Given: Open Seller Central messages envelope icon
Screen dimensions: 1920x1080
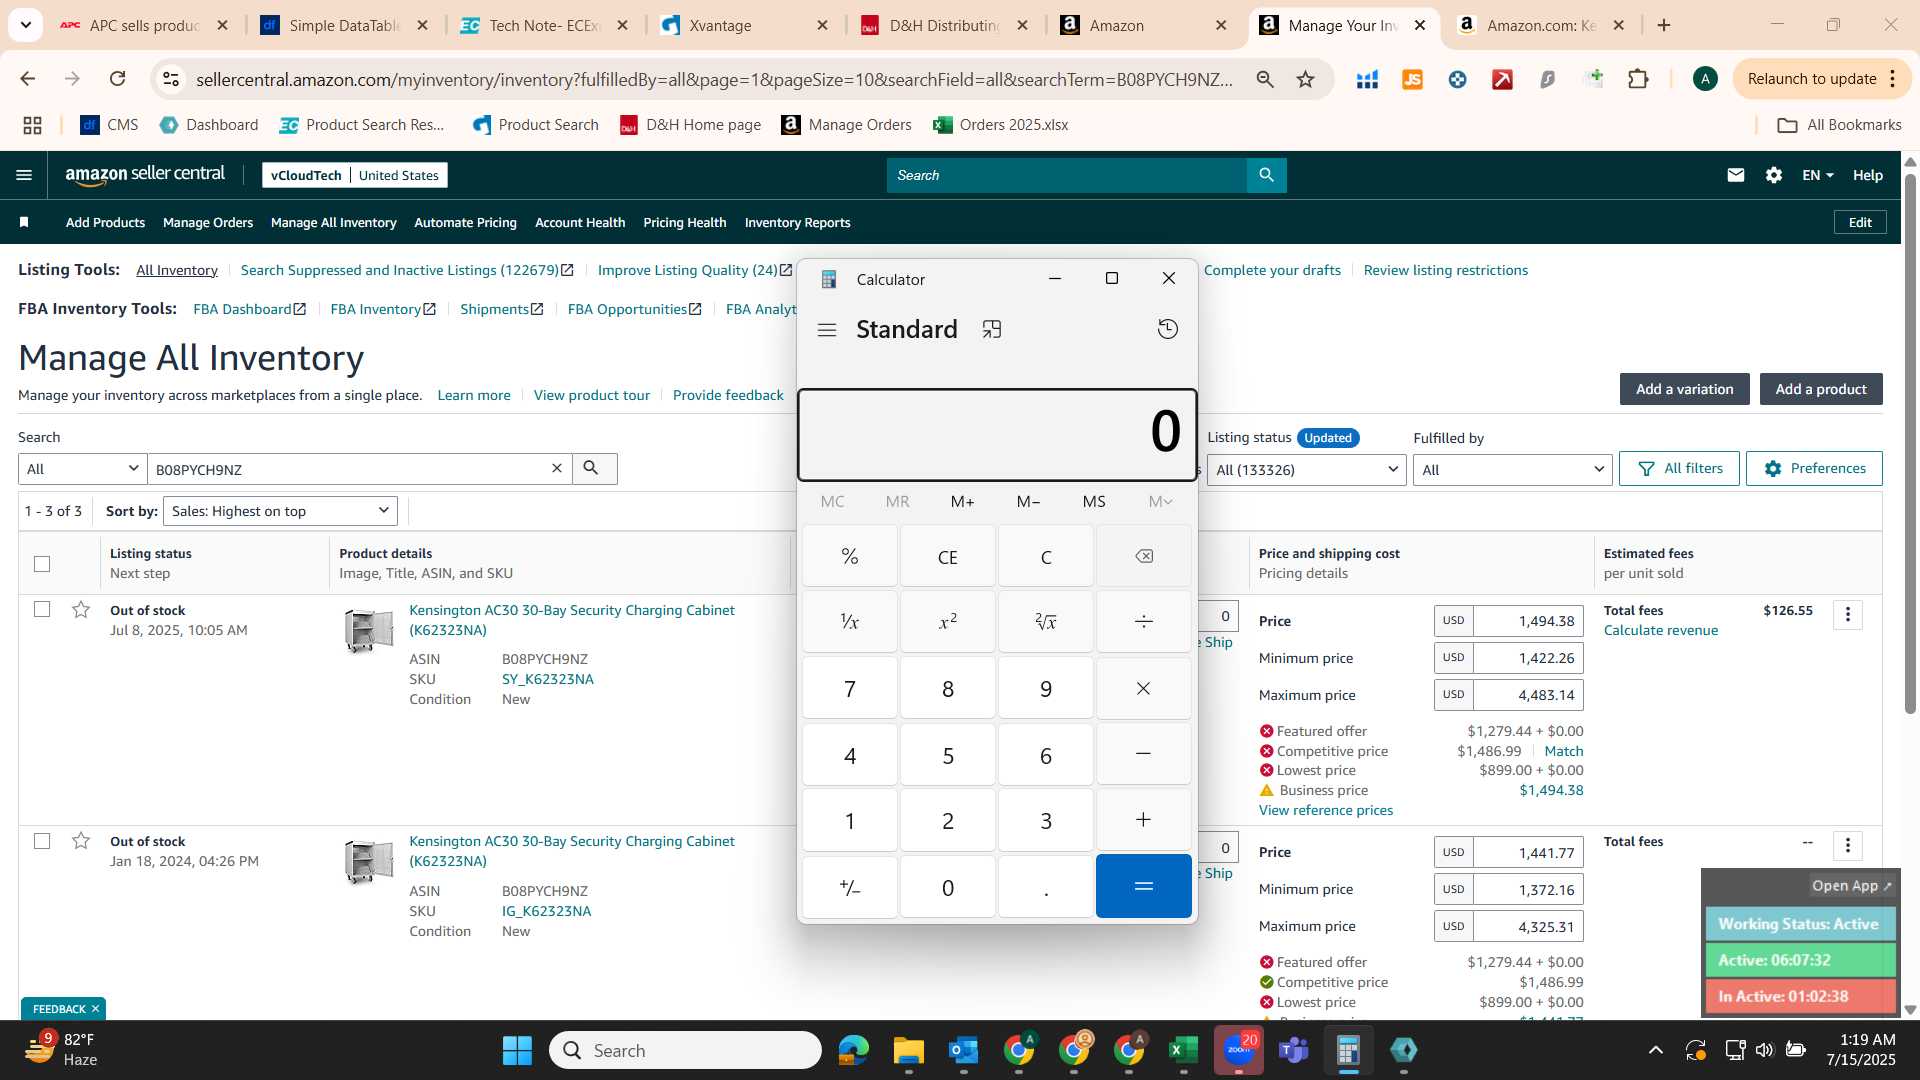Looking at the screenshot, I should (1736, 175).
